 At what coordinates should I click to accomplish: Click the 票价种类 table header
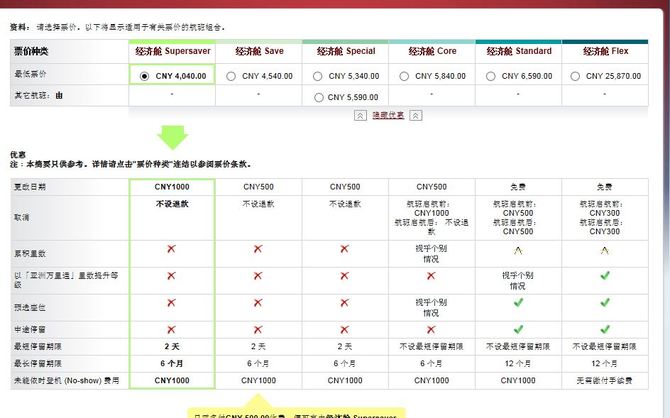click(31, 51)
